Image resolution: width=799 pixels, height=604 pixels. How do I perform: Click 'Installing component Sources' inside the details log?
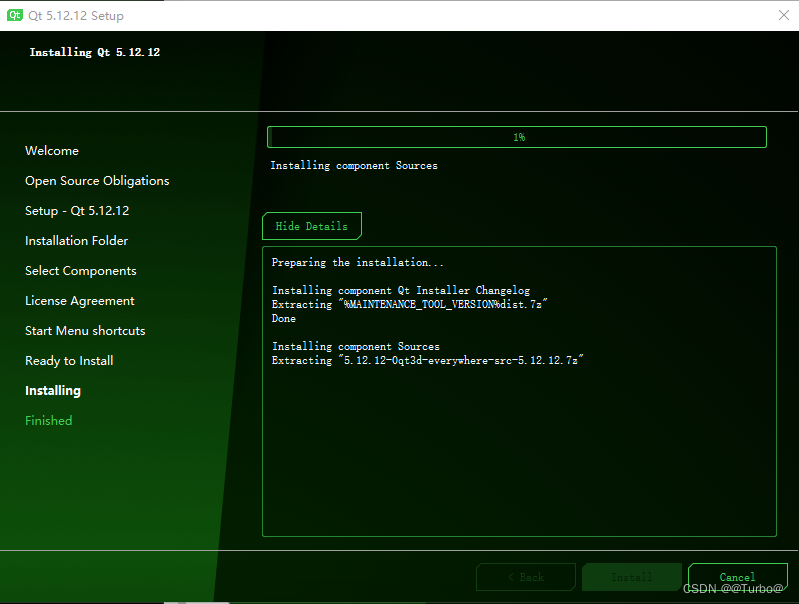[x=356, y=347]
